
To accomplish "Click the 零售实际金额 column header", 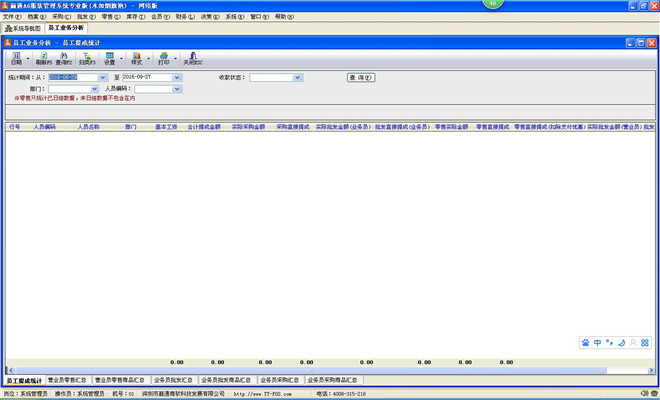I will pos(452,127).
